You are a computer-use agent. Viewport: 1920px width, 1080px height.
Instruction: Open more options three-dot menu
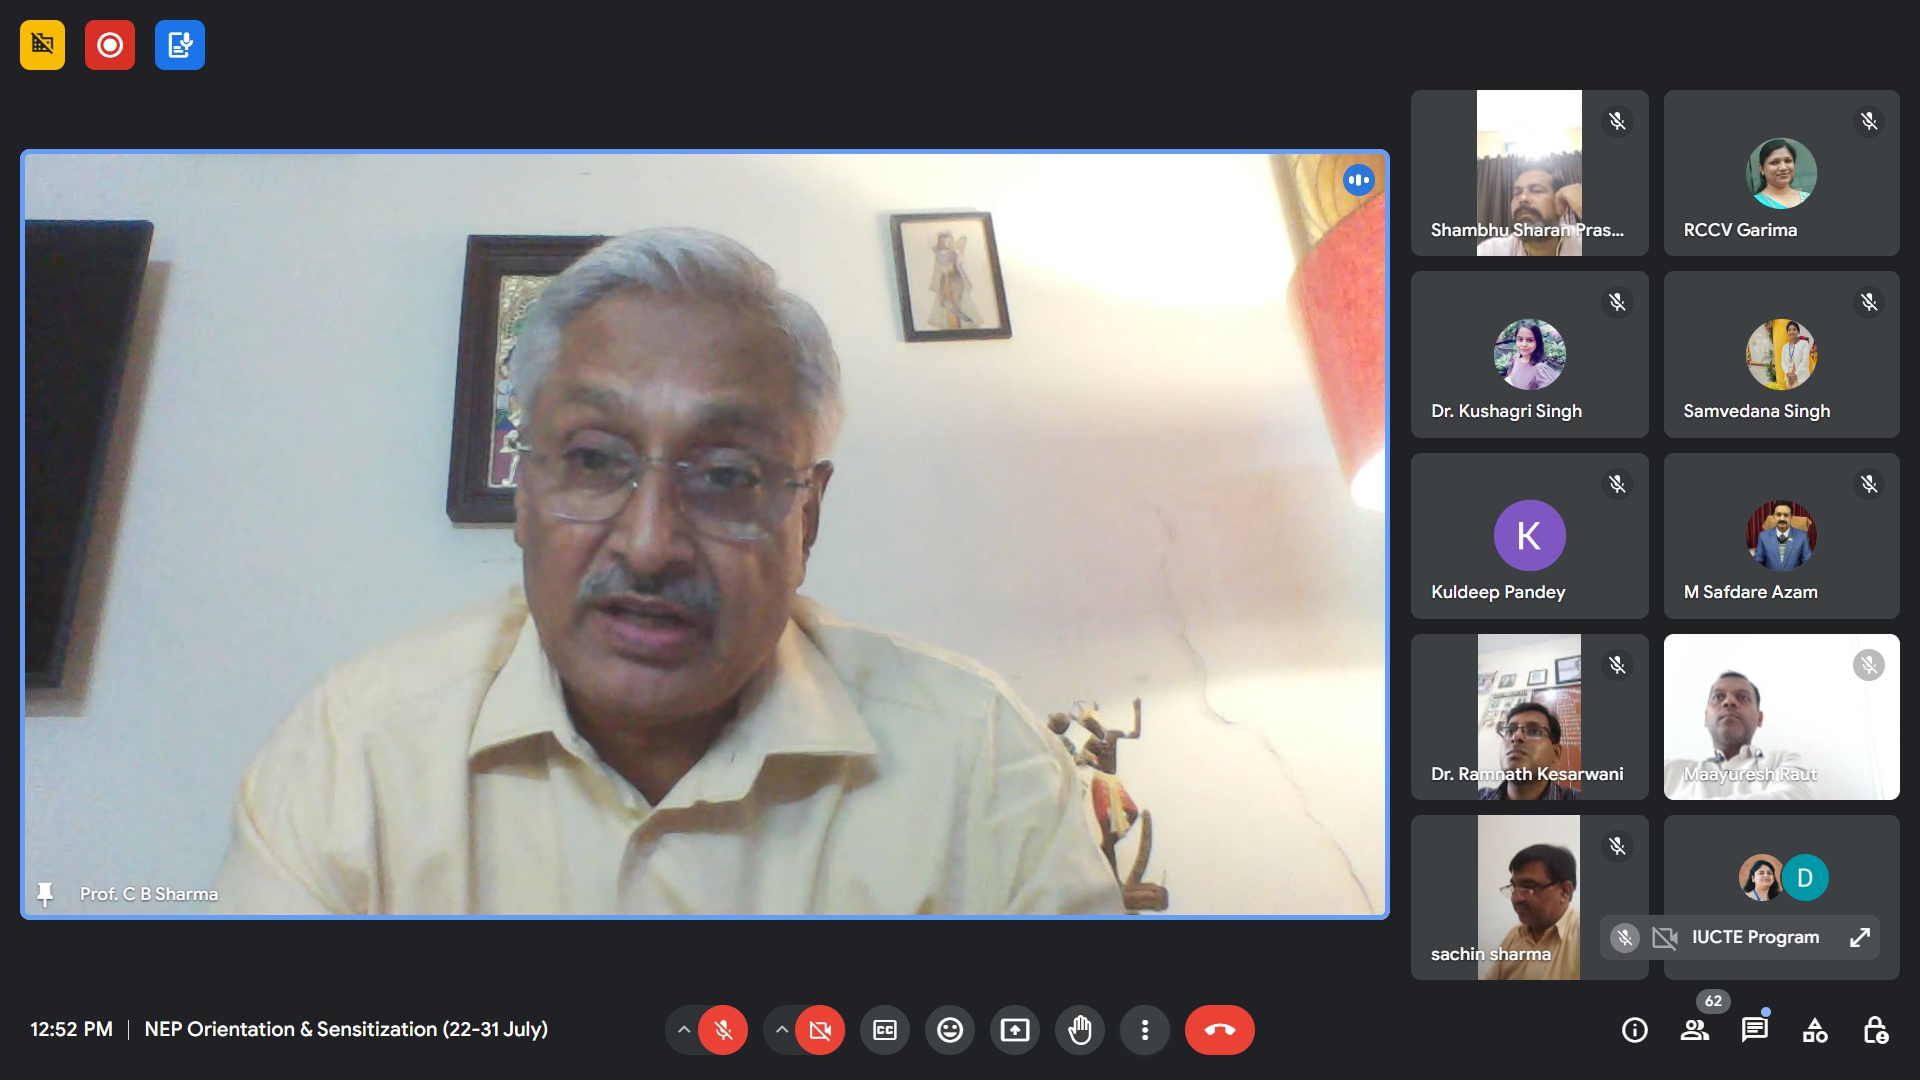1144,1030
